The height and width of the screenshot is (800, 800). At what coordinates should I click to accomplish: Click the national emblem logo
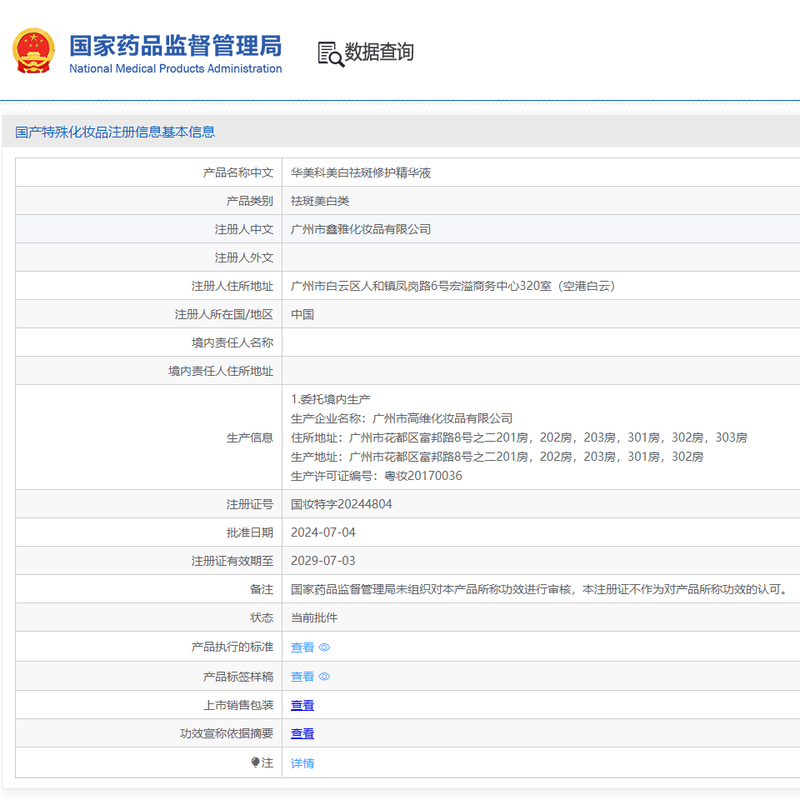click(34, 51)
